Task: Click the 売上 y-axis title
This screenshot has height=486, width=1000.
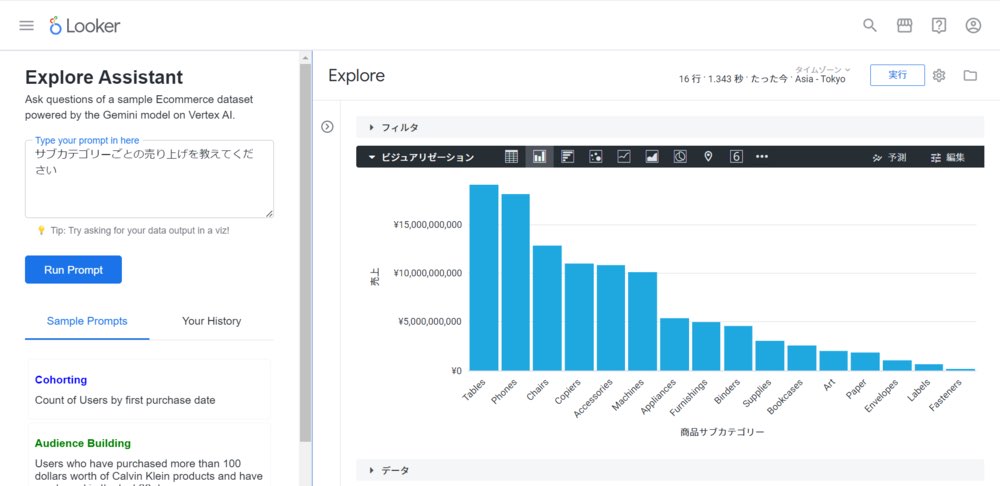Action: point(375,277)
